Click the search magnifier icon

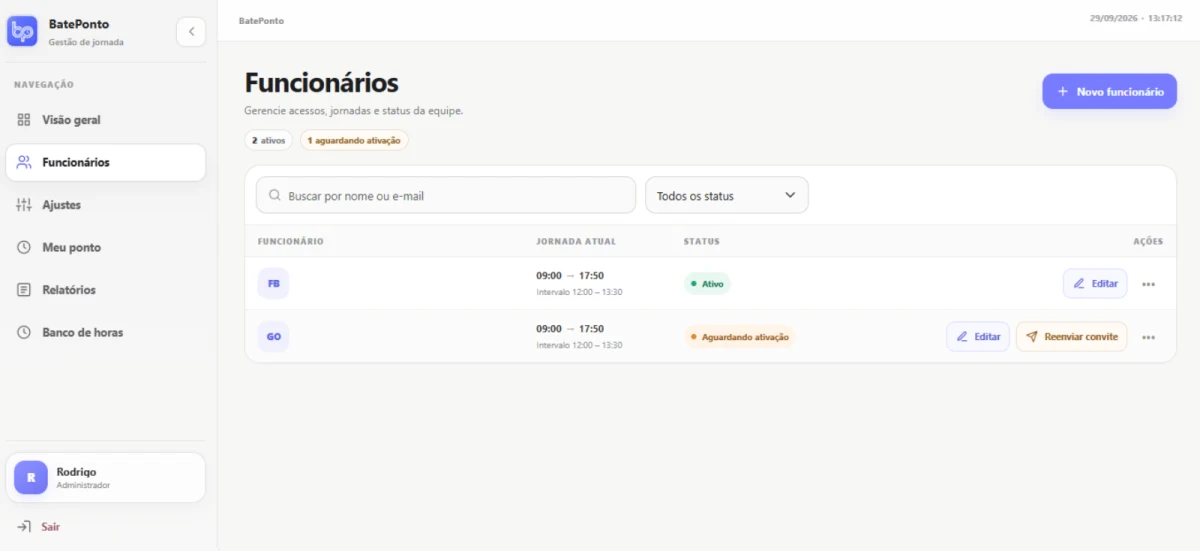pyautogui.click(x=275, y=196)
